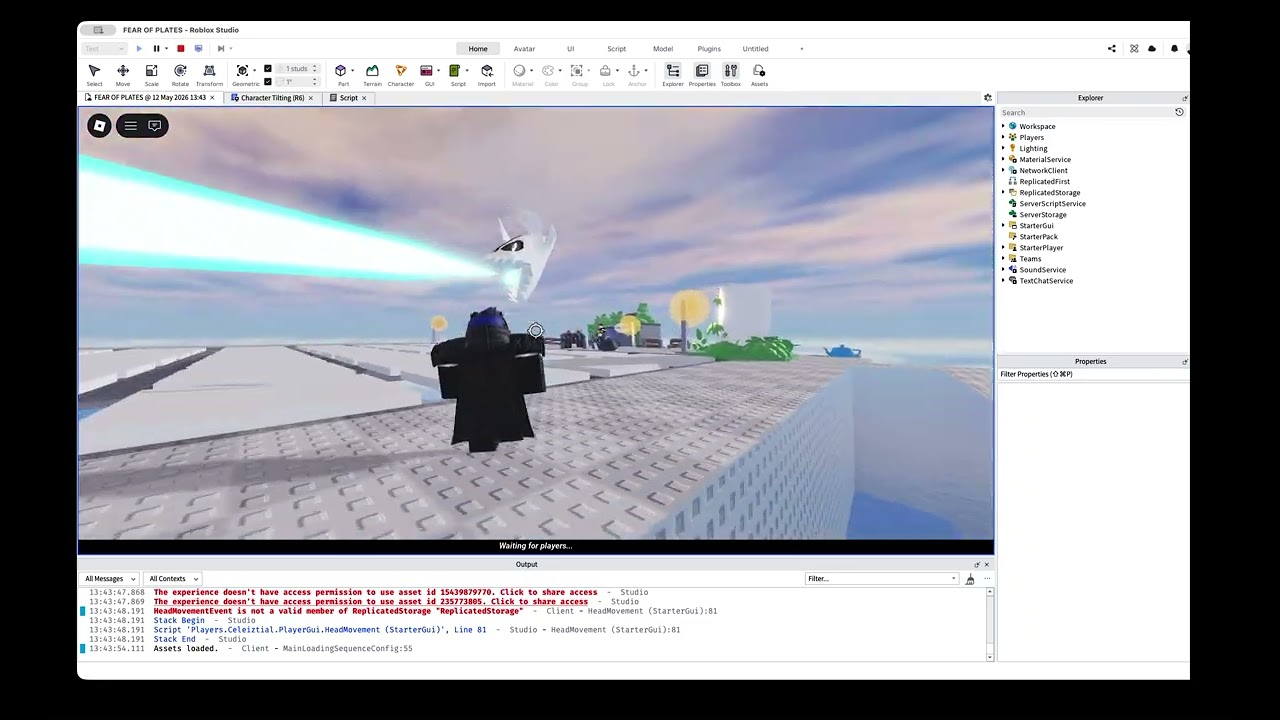Expand the StarterPlayer node
The image size is (1280, 720).
(1003, 247)
